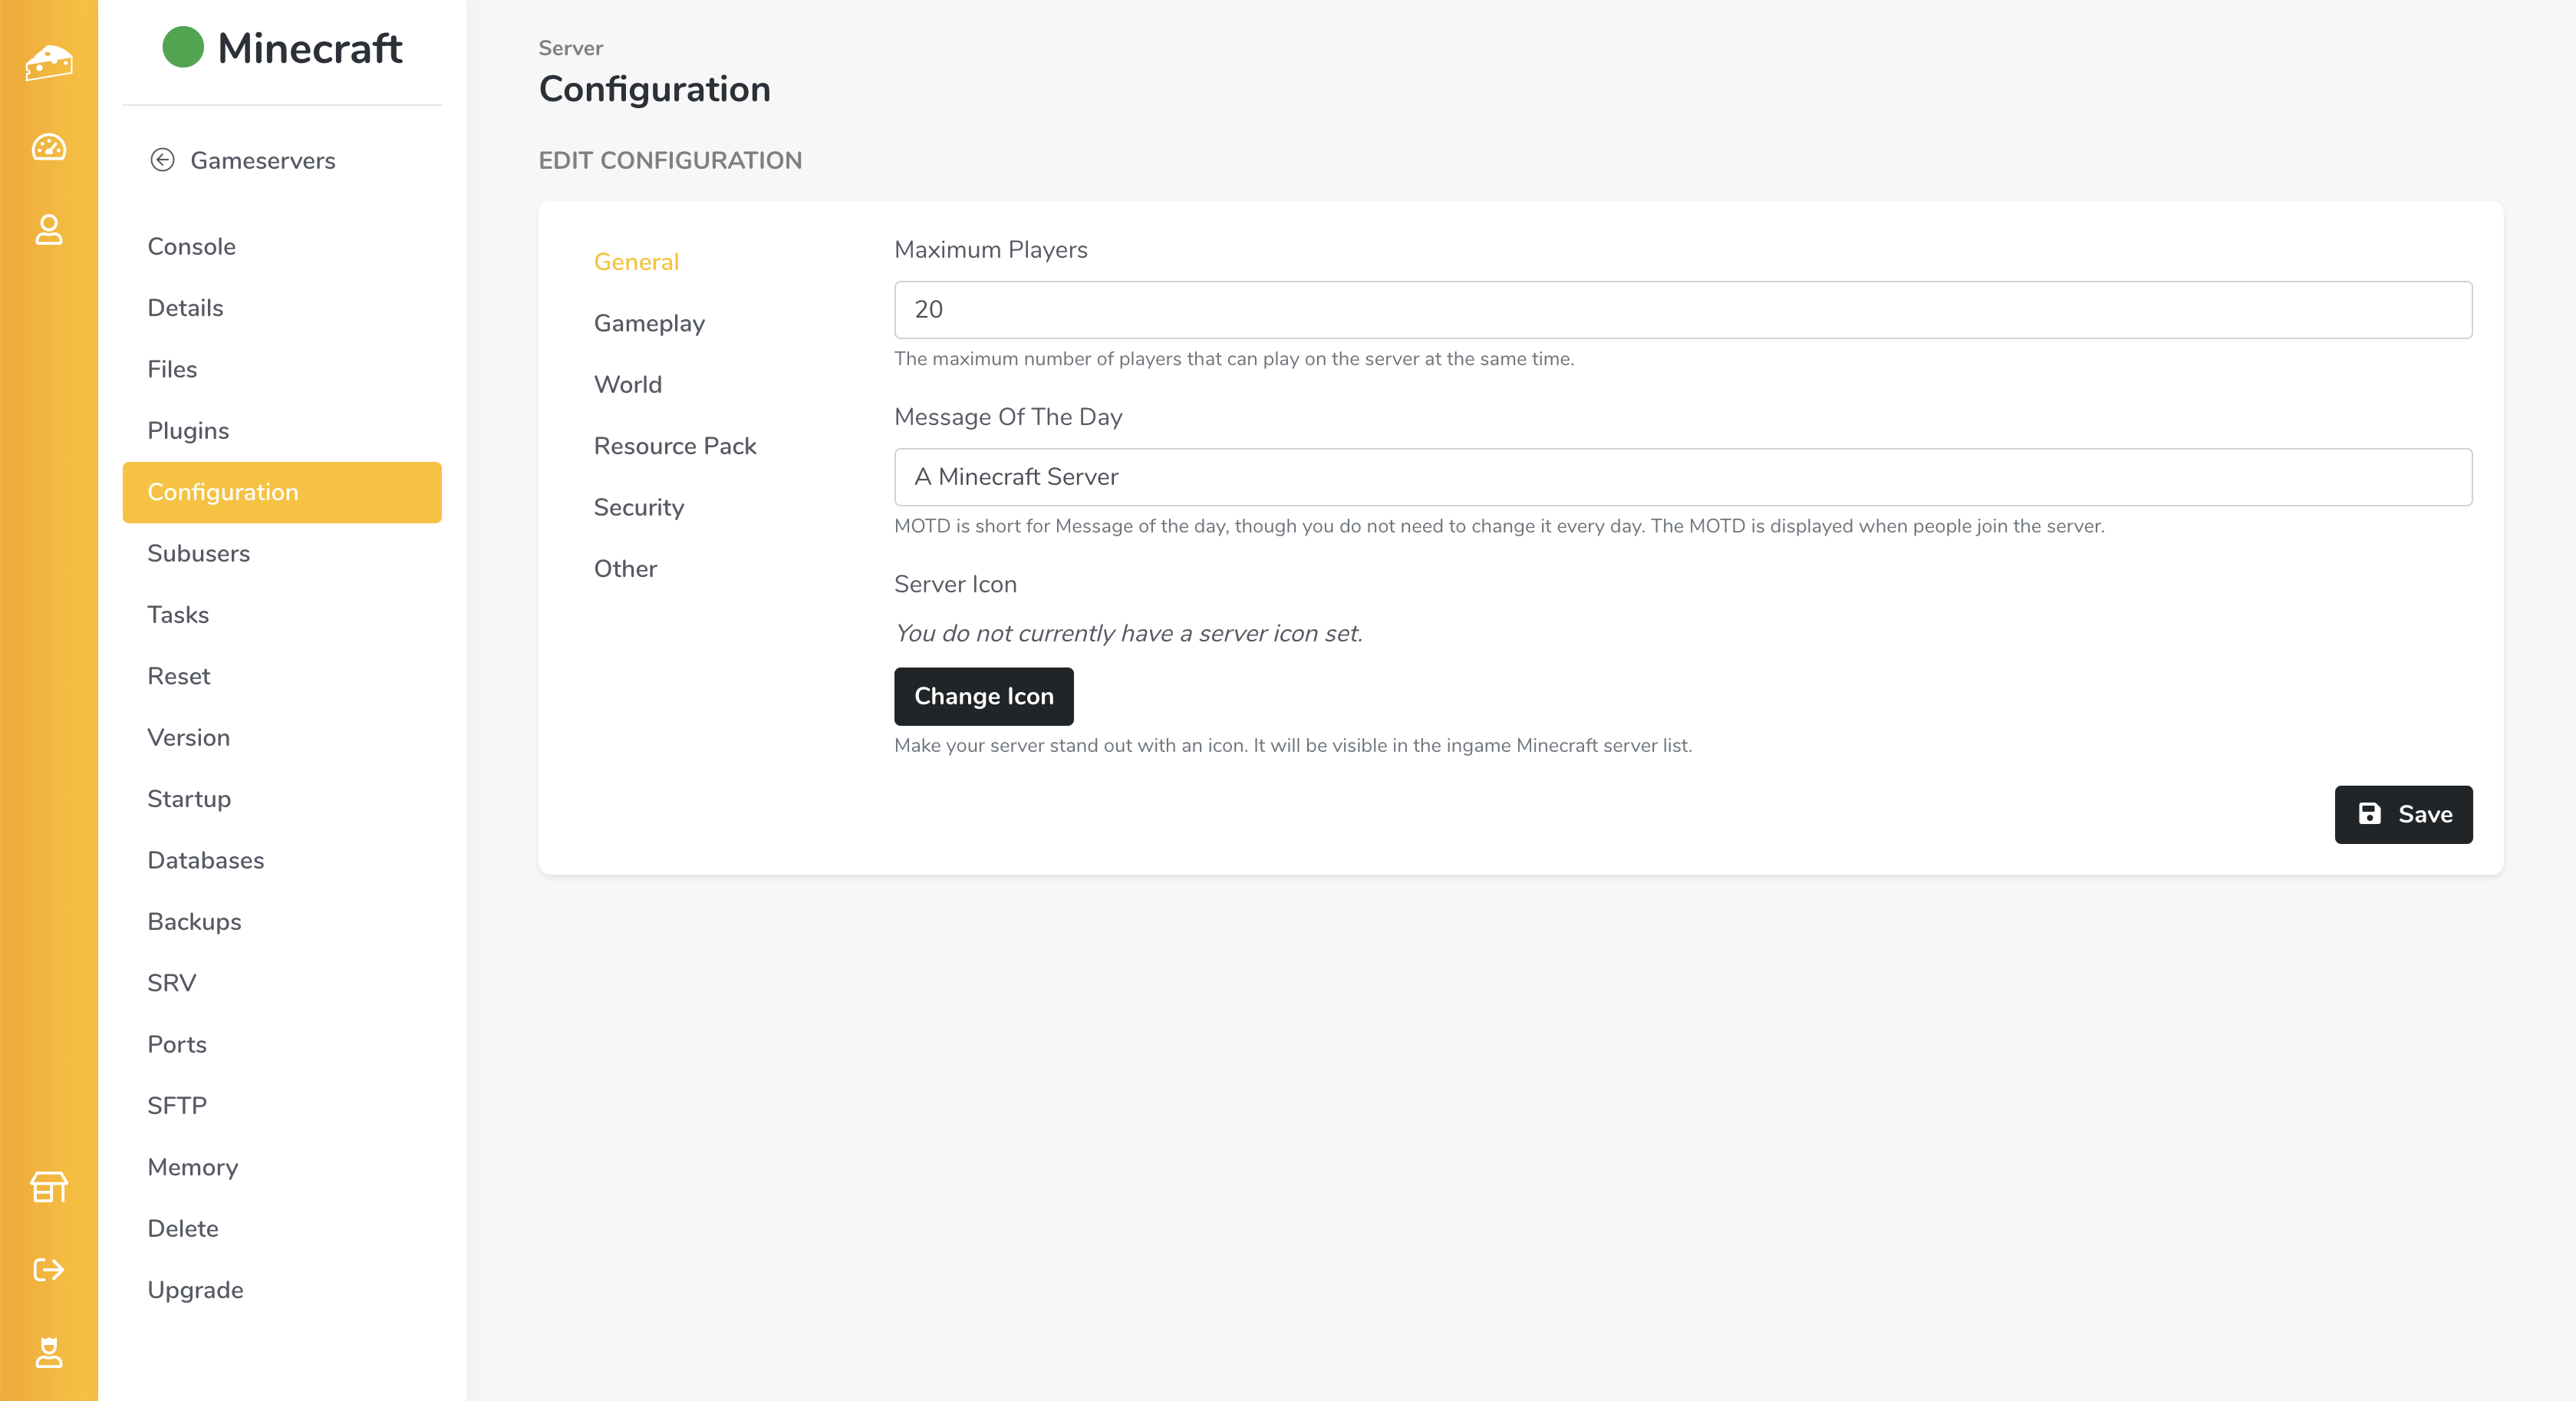This screenshot has width=2576, height=1401.
Task: Open the World settings tab
Action: click(627, 384)
